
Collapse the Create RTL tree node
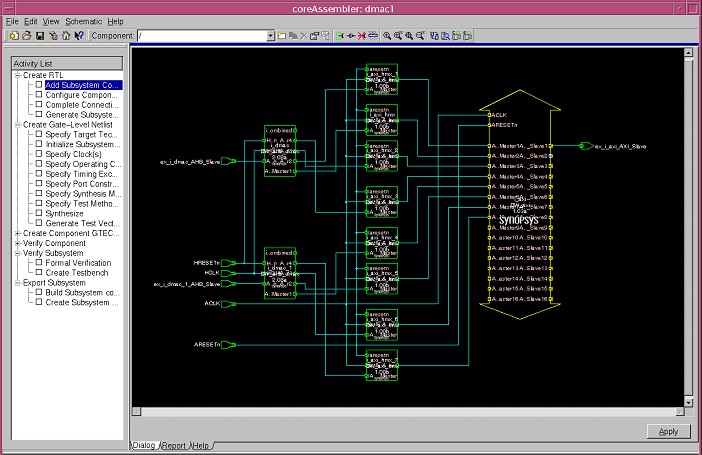(x=17, y=75)
